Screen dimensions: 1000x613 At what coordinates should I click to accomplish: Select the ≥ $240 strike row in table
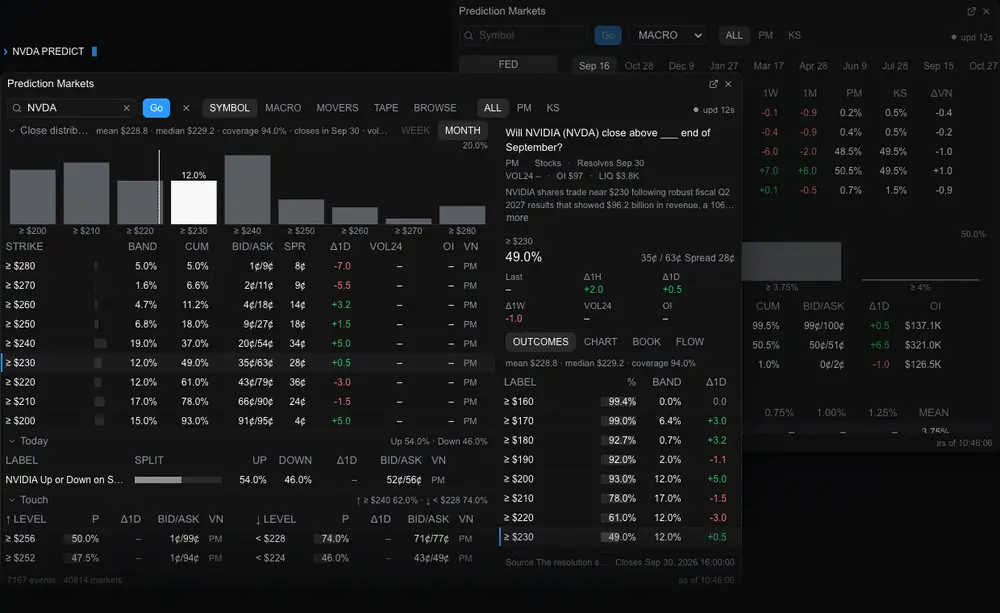[247, 343]
